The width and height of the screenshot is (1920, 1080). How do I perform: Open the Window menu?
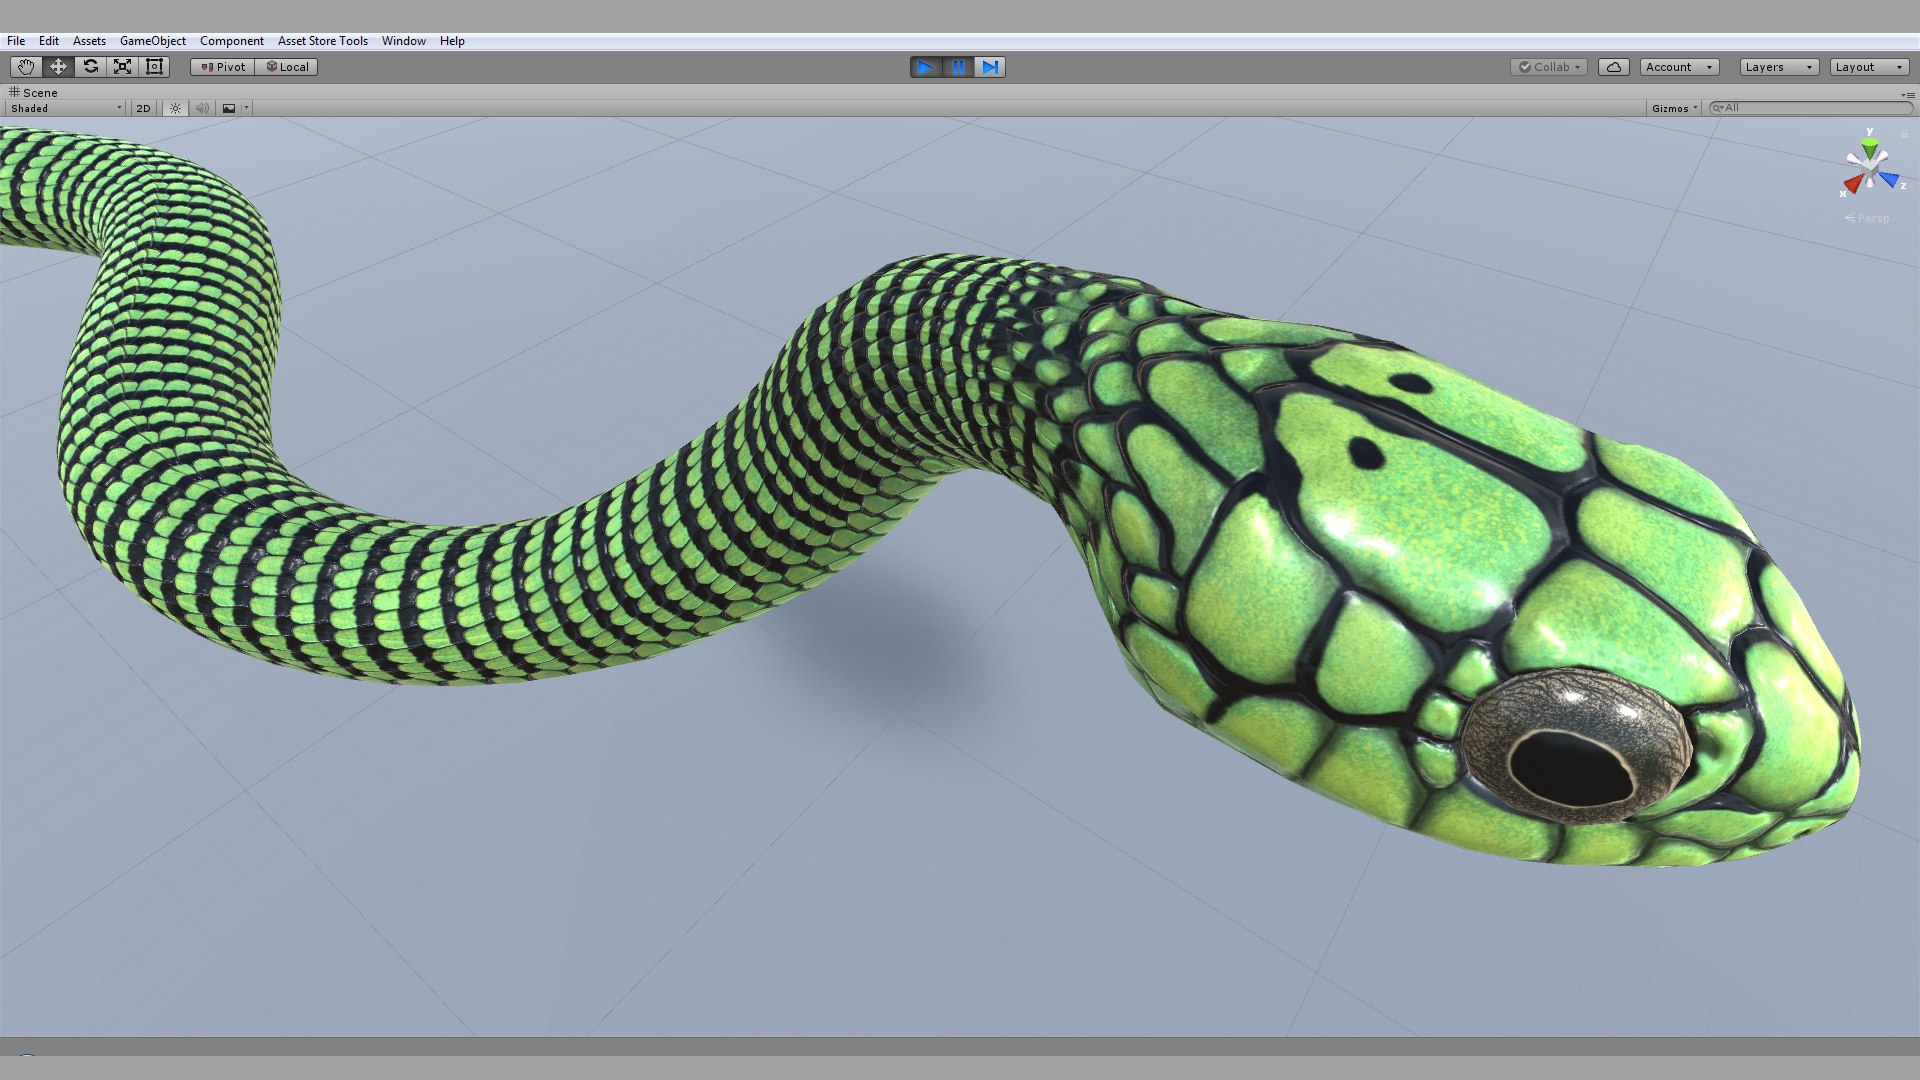404,41
